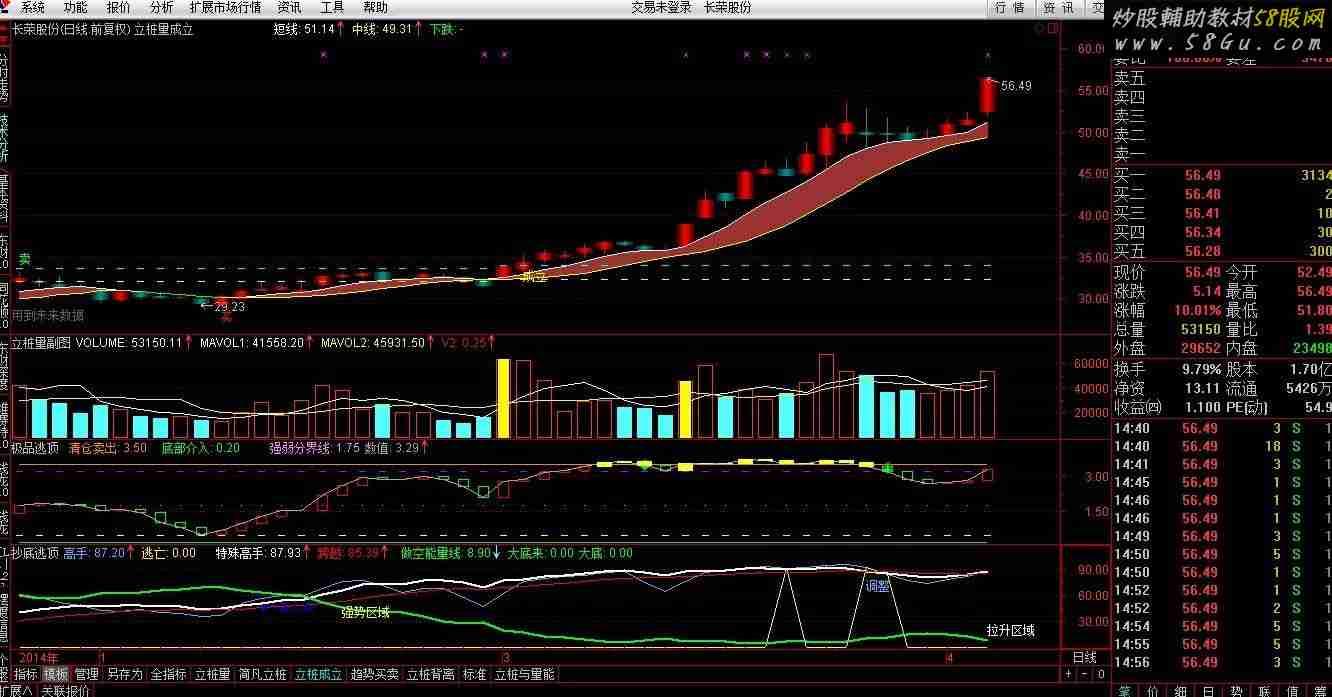
Task: Open the 扩展市场行情 menu
Action: [x=226, y=7]
